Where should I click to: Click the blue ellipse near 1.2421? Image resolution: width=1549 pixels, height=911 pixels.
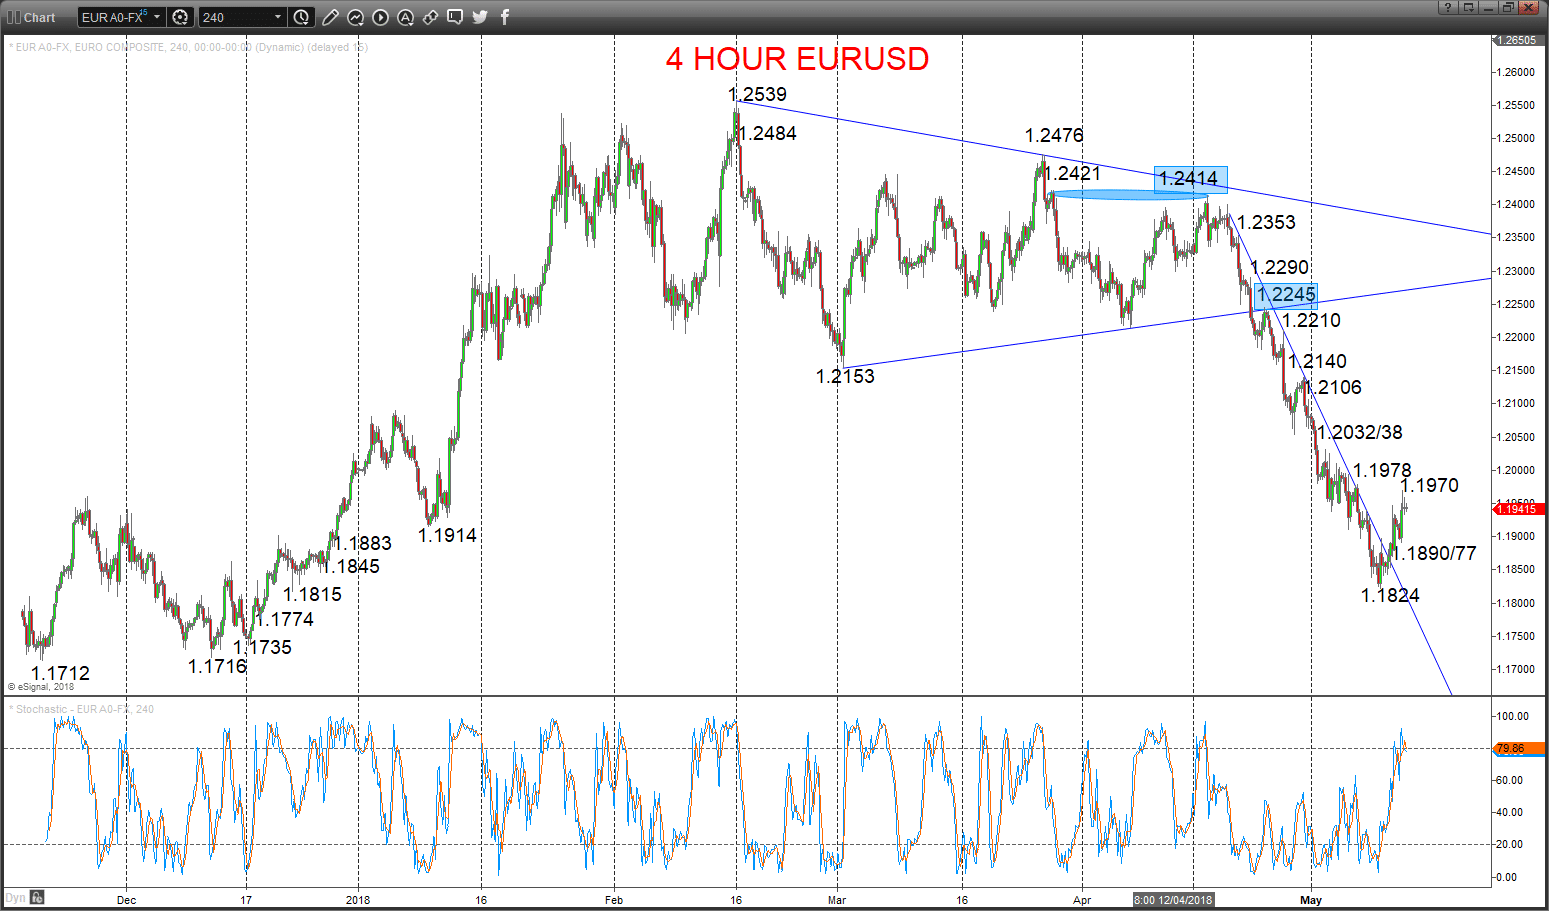tap(1128, 195)
